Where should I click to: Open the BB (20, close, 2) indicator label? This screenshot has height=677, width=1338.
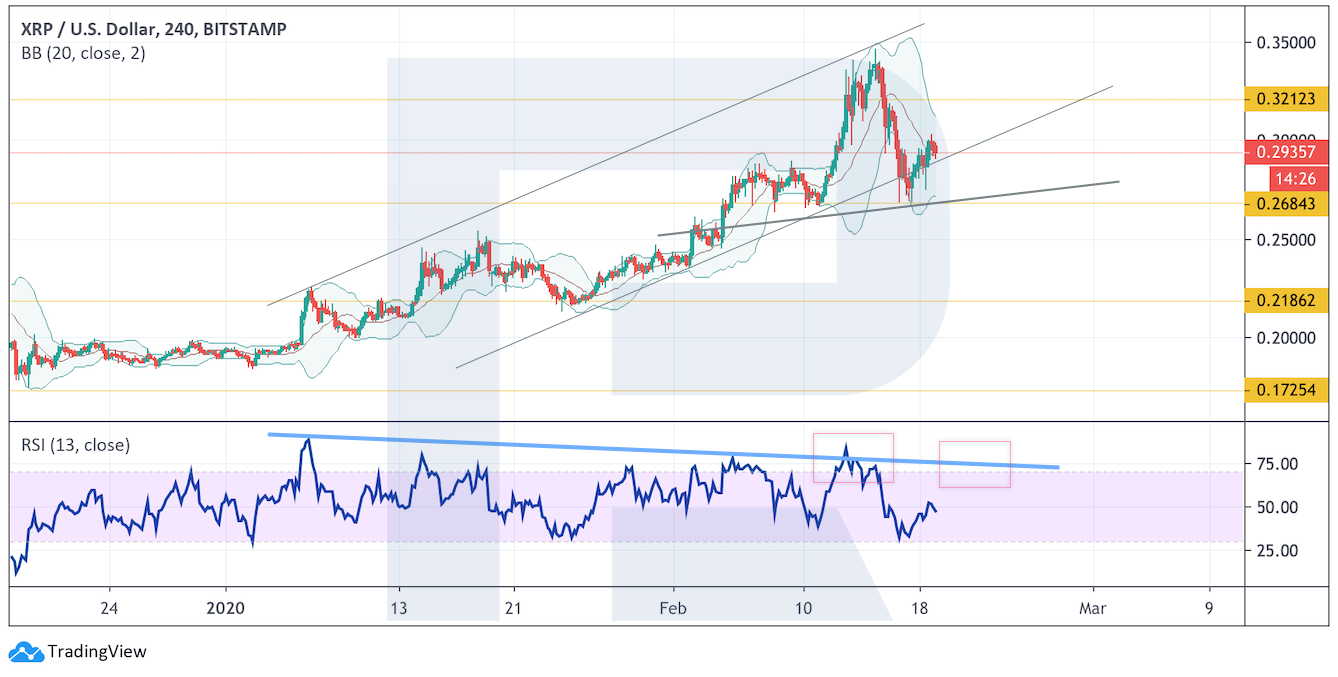(x=83, y=54)
